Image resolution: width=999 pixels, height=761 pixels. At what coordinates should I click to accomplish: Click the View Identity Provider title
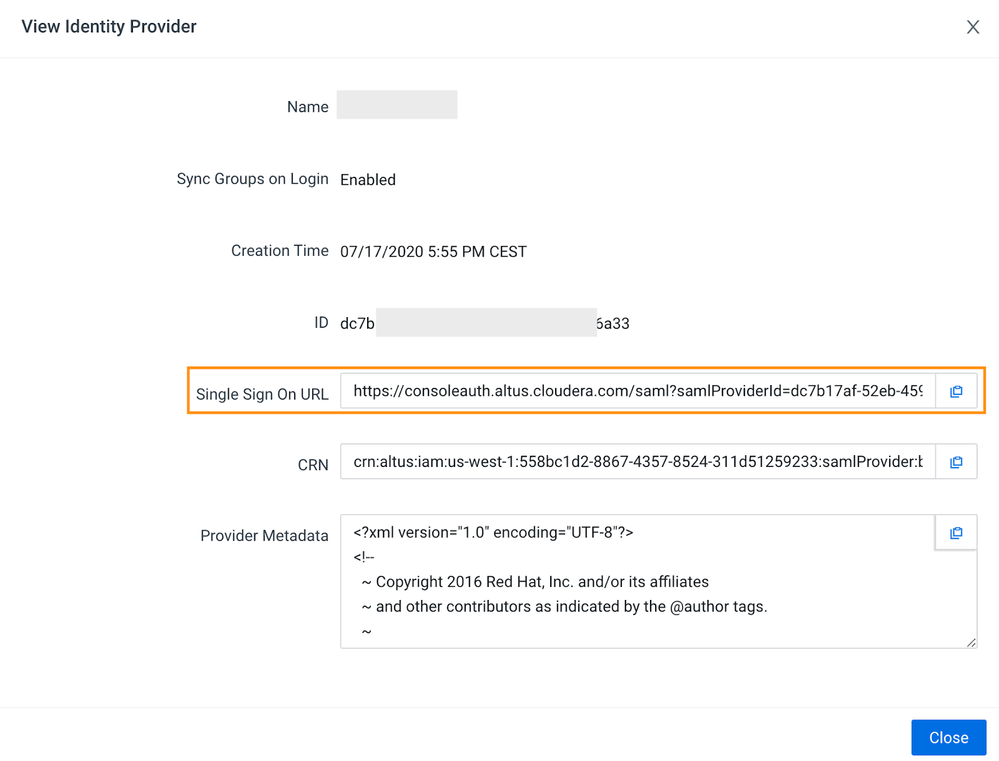click(109, 27)
